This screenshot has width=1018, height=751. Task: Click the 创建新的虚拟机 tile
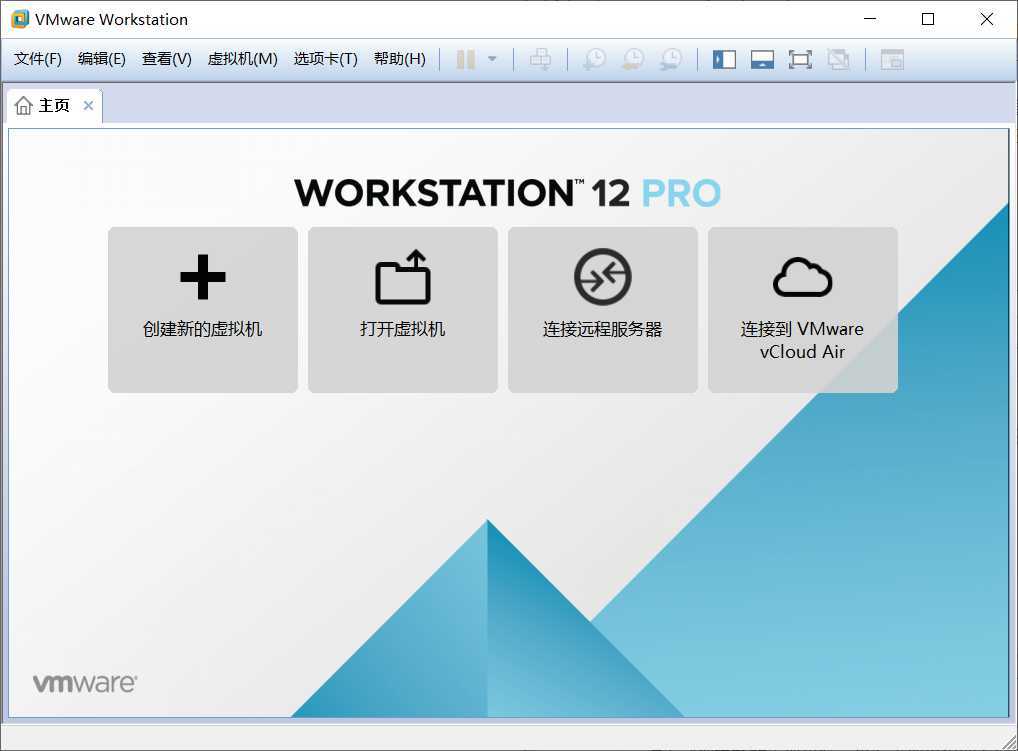pos(203,310)
